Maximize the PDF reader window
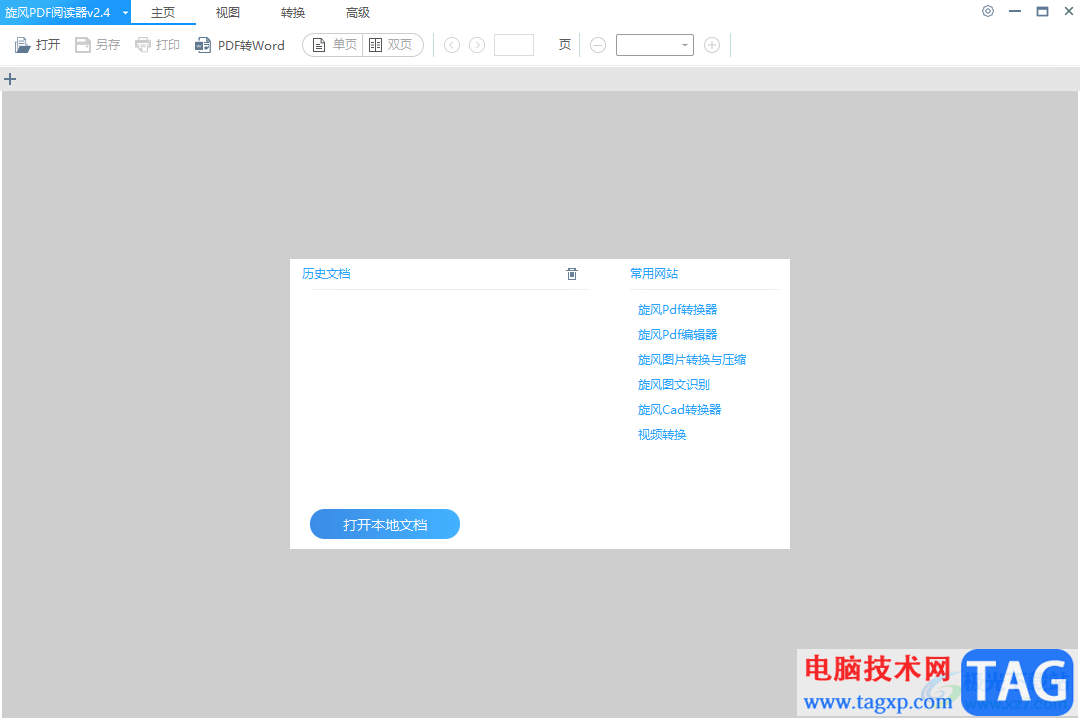This screenshot has height=720, width=1080. click(x=1042, y=12)
